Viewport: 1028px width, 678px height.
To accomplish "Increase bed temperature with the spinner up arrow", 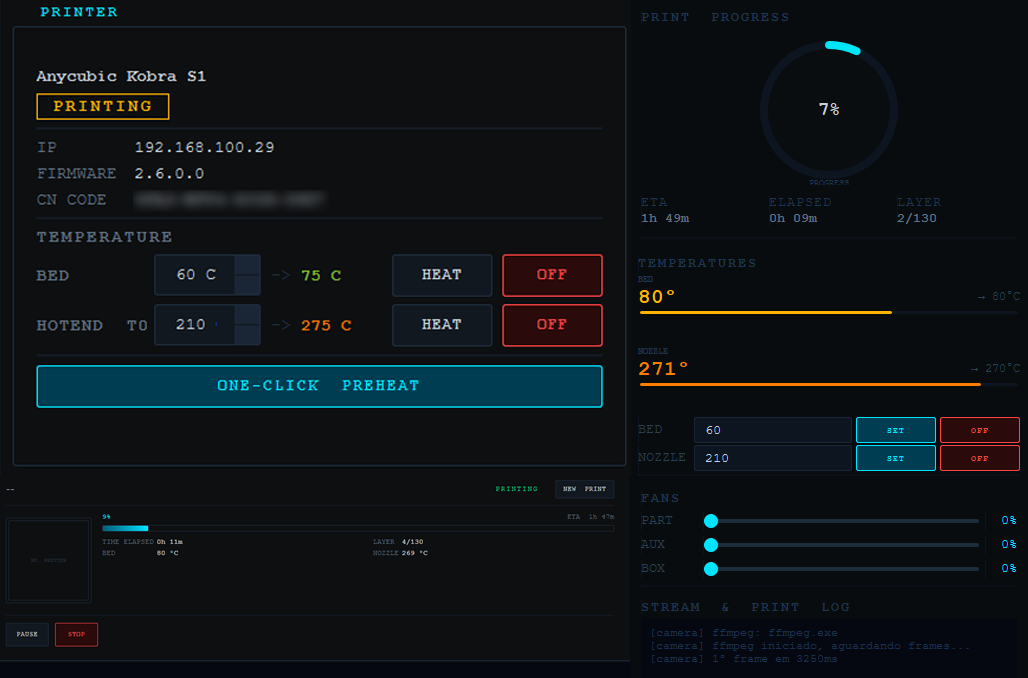I will [247, 265].
